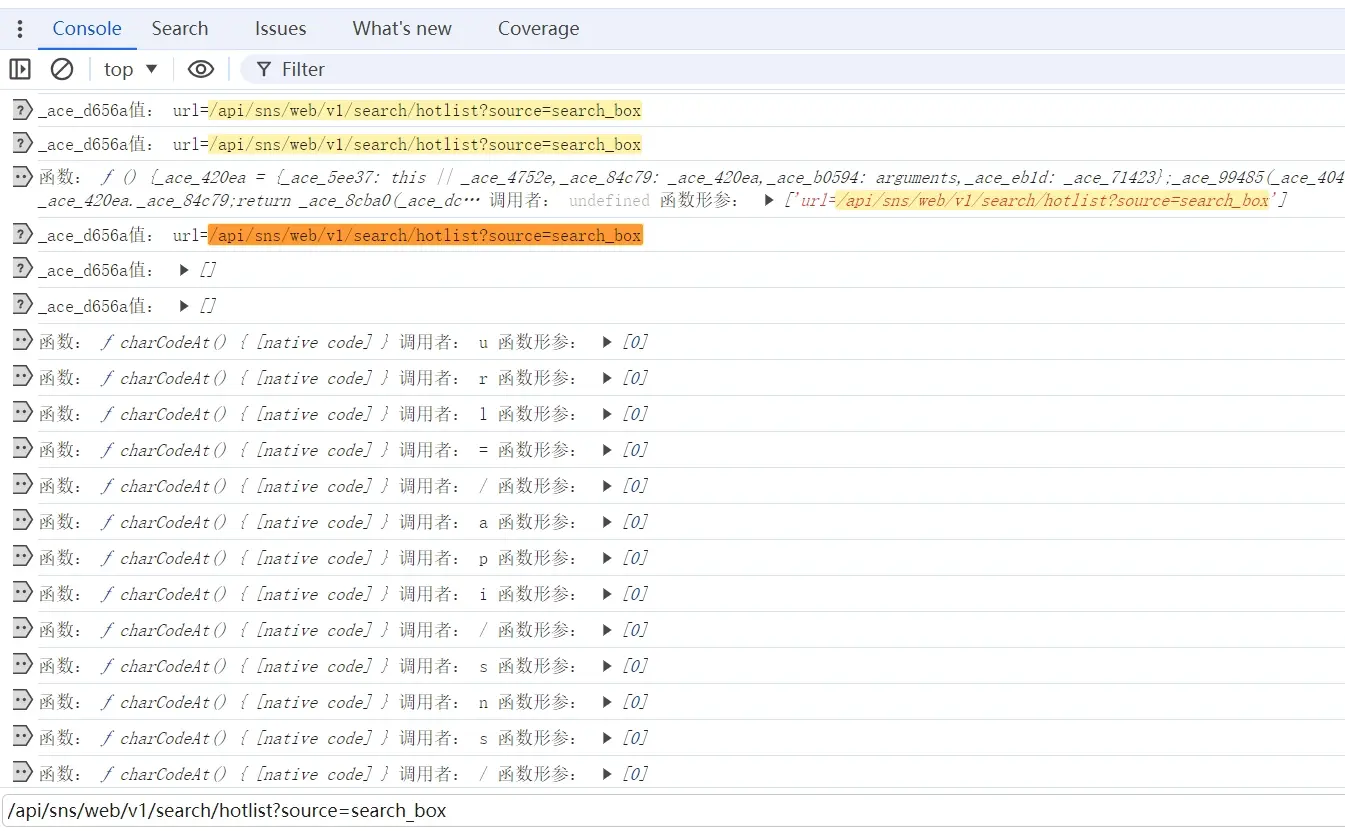Click message icon of charCodeAt row with caller n
This screenshot has width=1345, height=831.
(x=22, y=701)
